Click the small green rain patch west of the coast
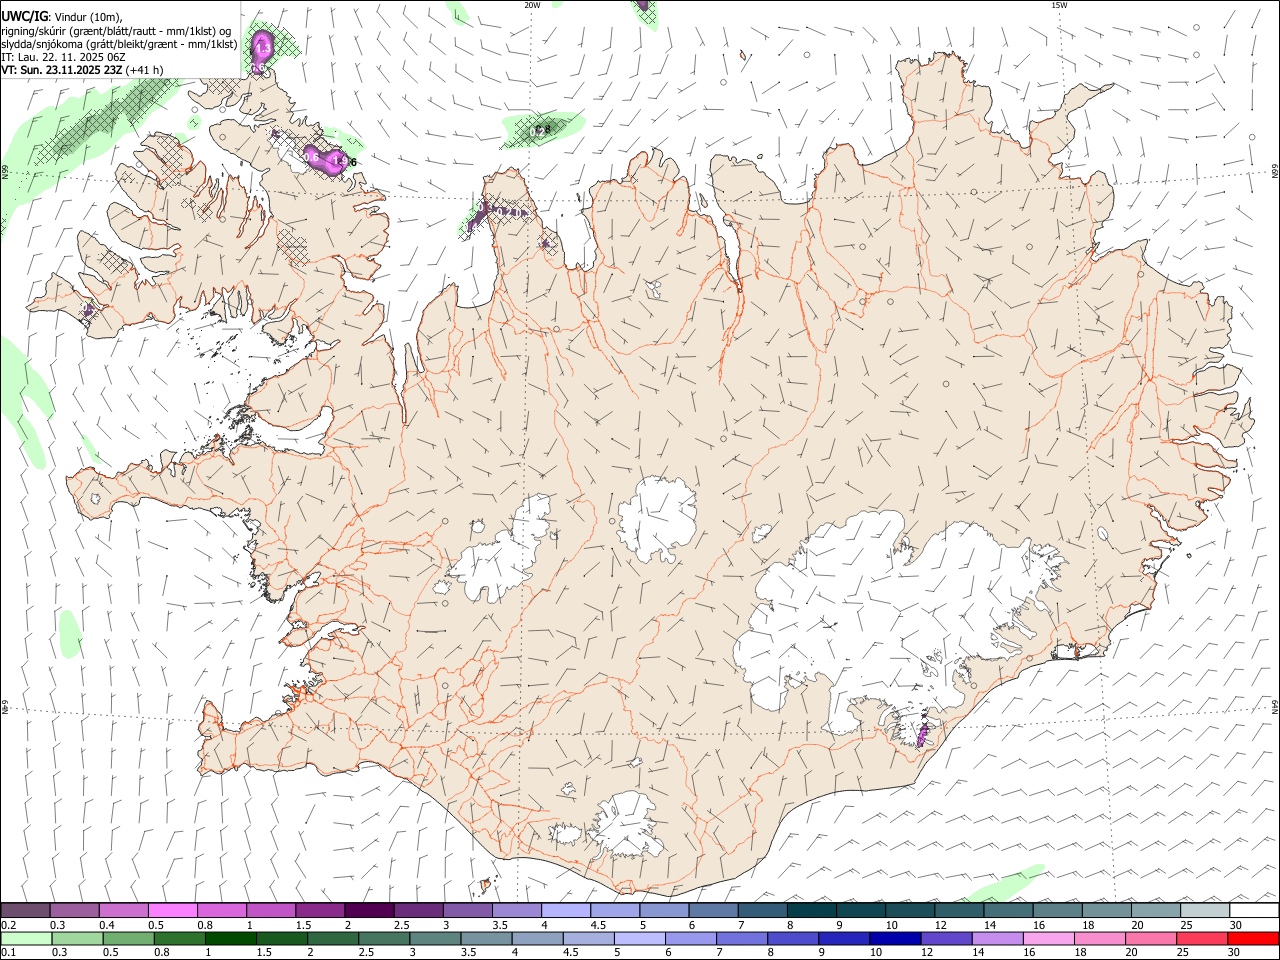The image size is (1280, 960). click(x=69, y=635)
